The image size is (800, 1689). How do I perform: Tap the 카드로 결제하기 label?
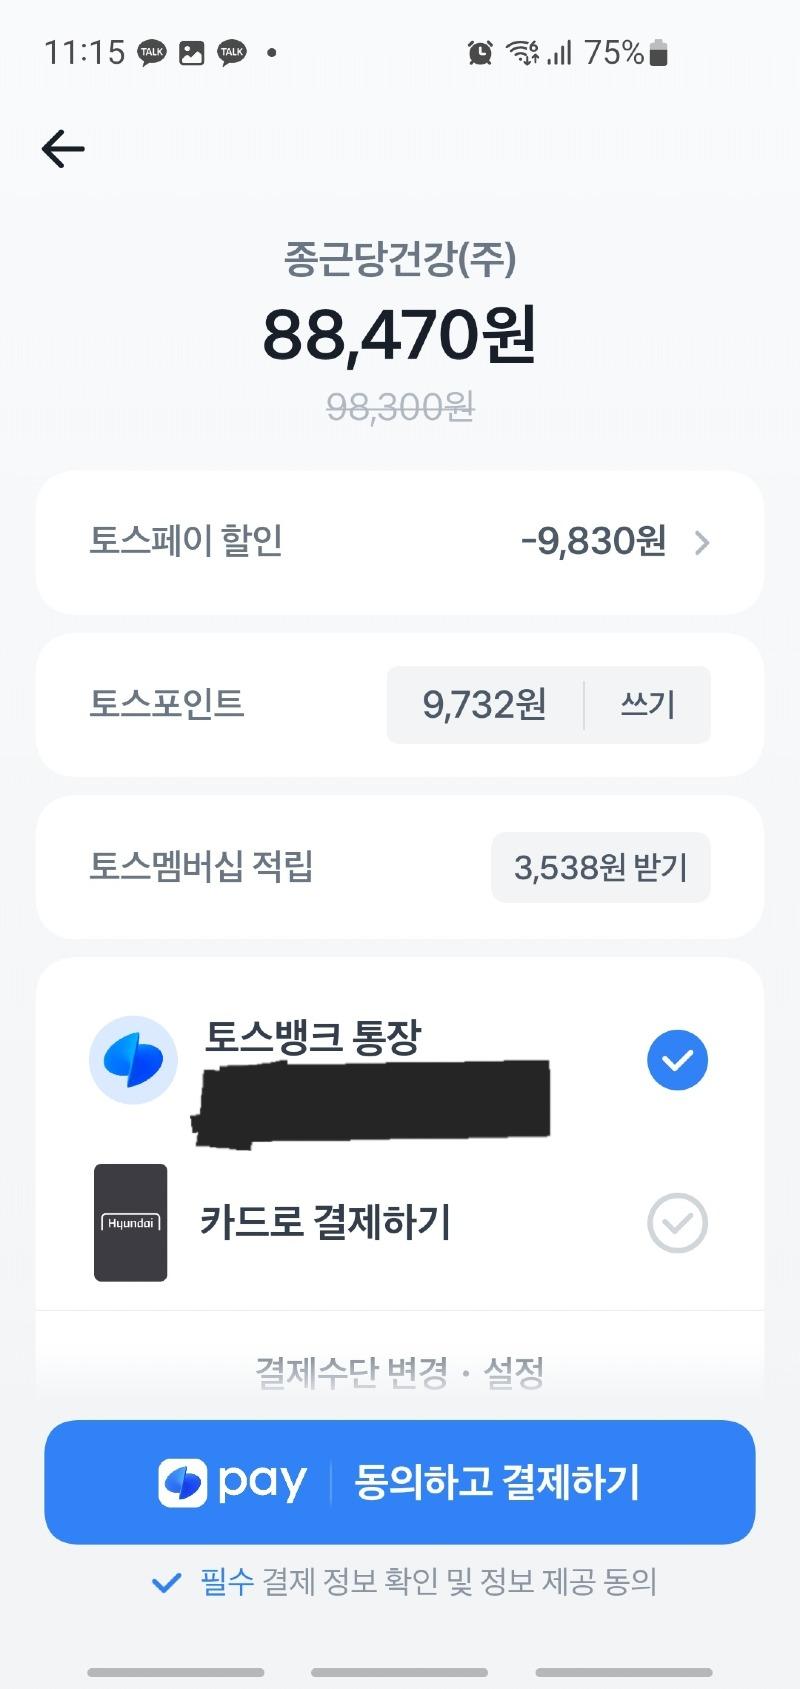tap(326, 1222)
